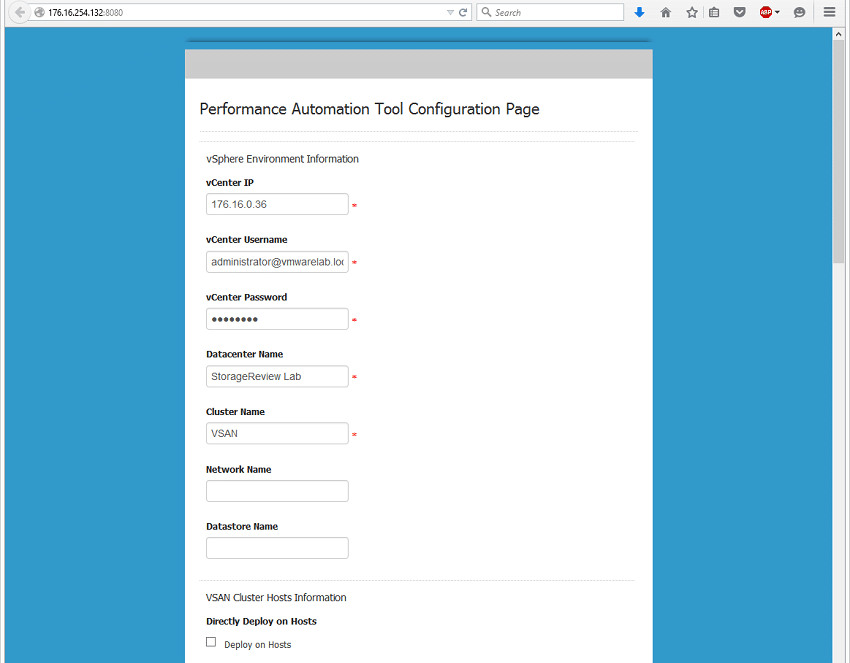
Task: Go to the Firefox home page icon
Action: [666, 12]
